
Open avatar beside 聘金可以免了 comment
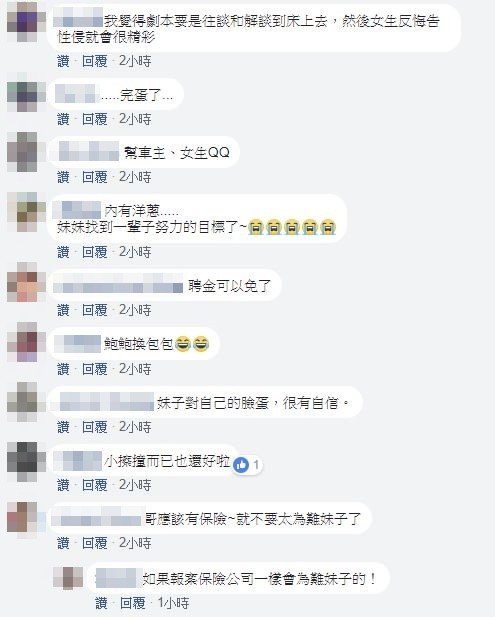pos(22,282)
